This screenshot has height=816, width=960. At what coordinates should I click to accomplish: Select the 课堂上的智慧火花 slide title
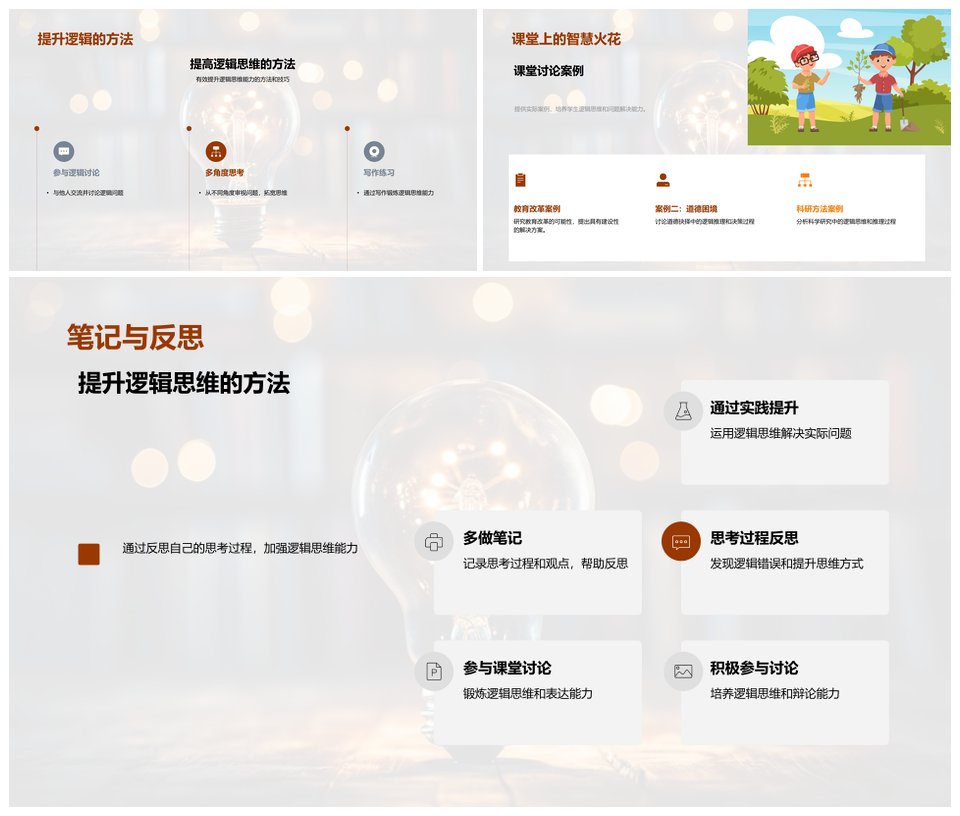(x=566, y=39)
